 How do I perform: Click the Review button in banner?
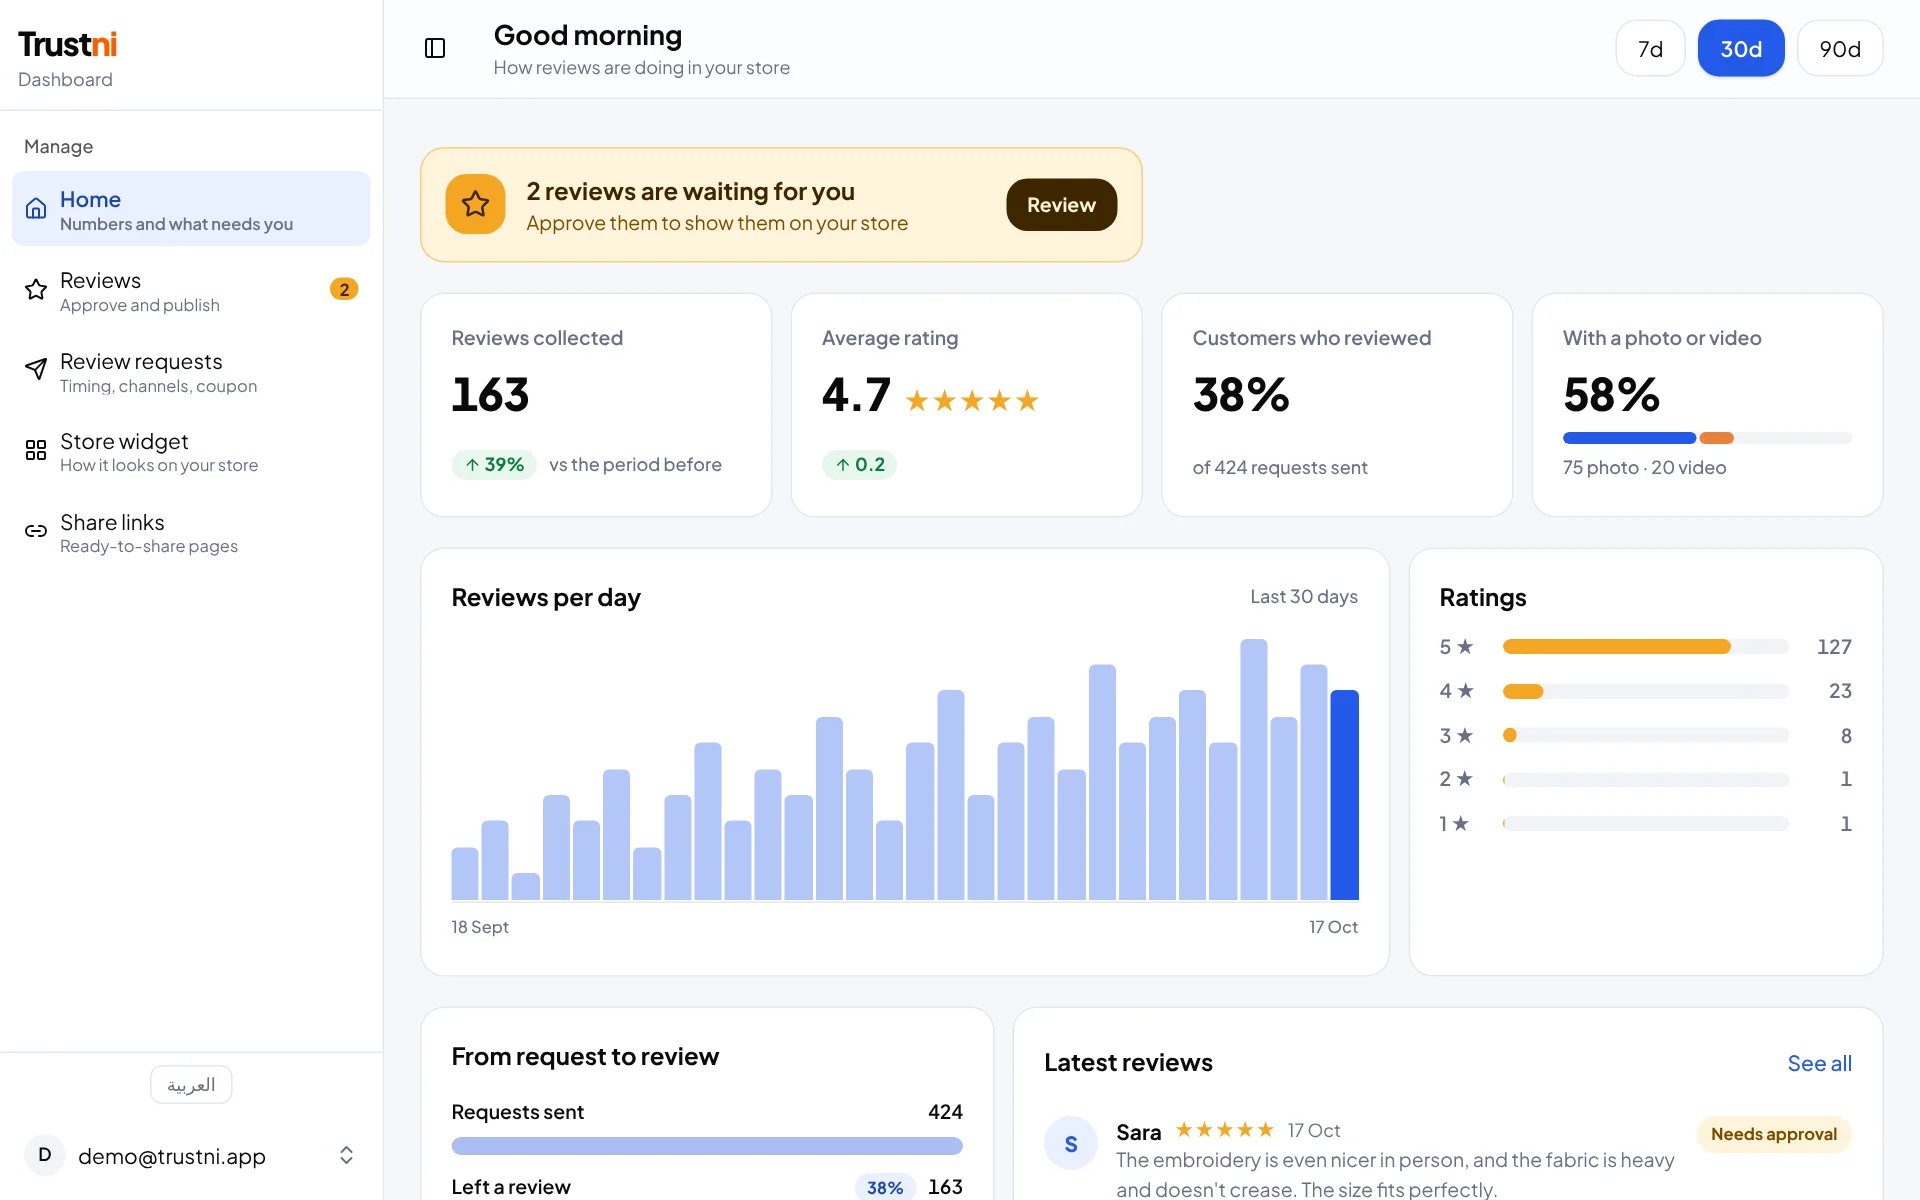point(1061,204)
